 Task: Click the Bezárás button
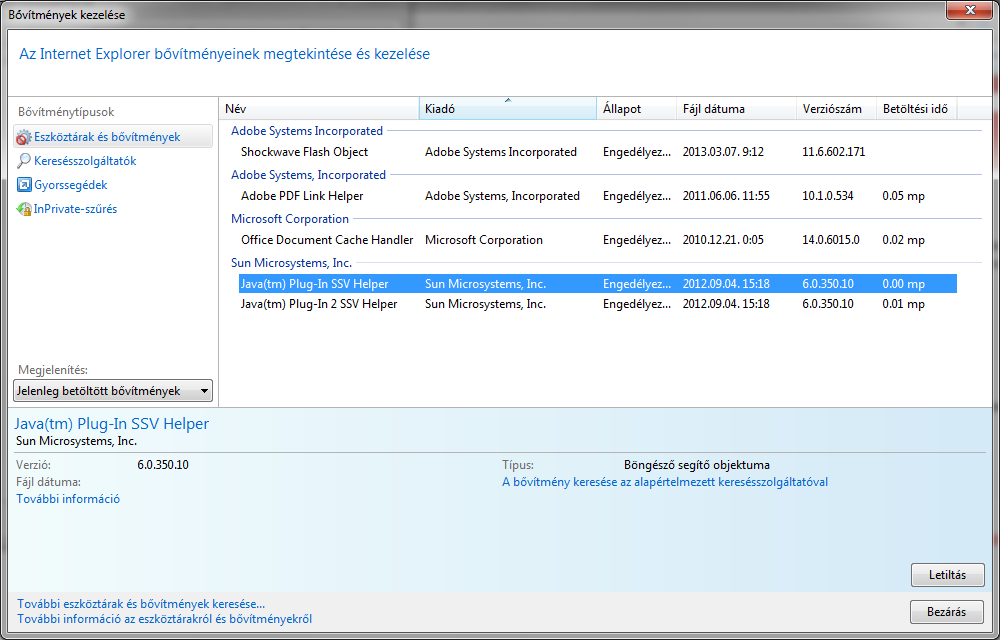click(947, 611)
